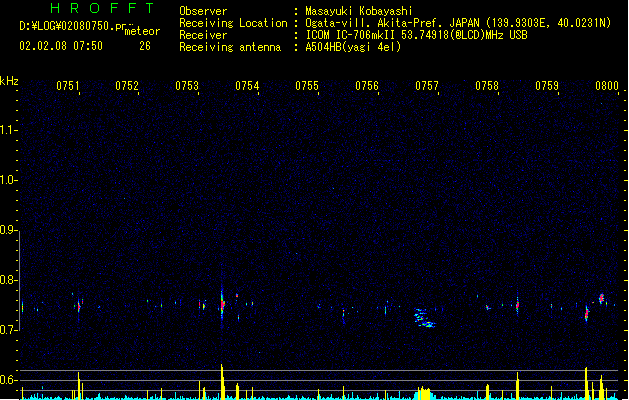Image resolution: width=629 pixels, height=400 pixels.
Task: Click the HROFFT title text
Action: pyautogui.click(x=103, y=8)
